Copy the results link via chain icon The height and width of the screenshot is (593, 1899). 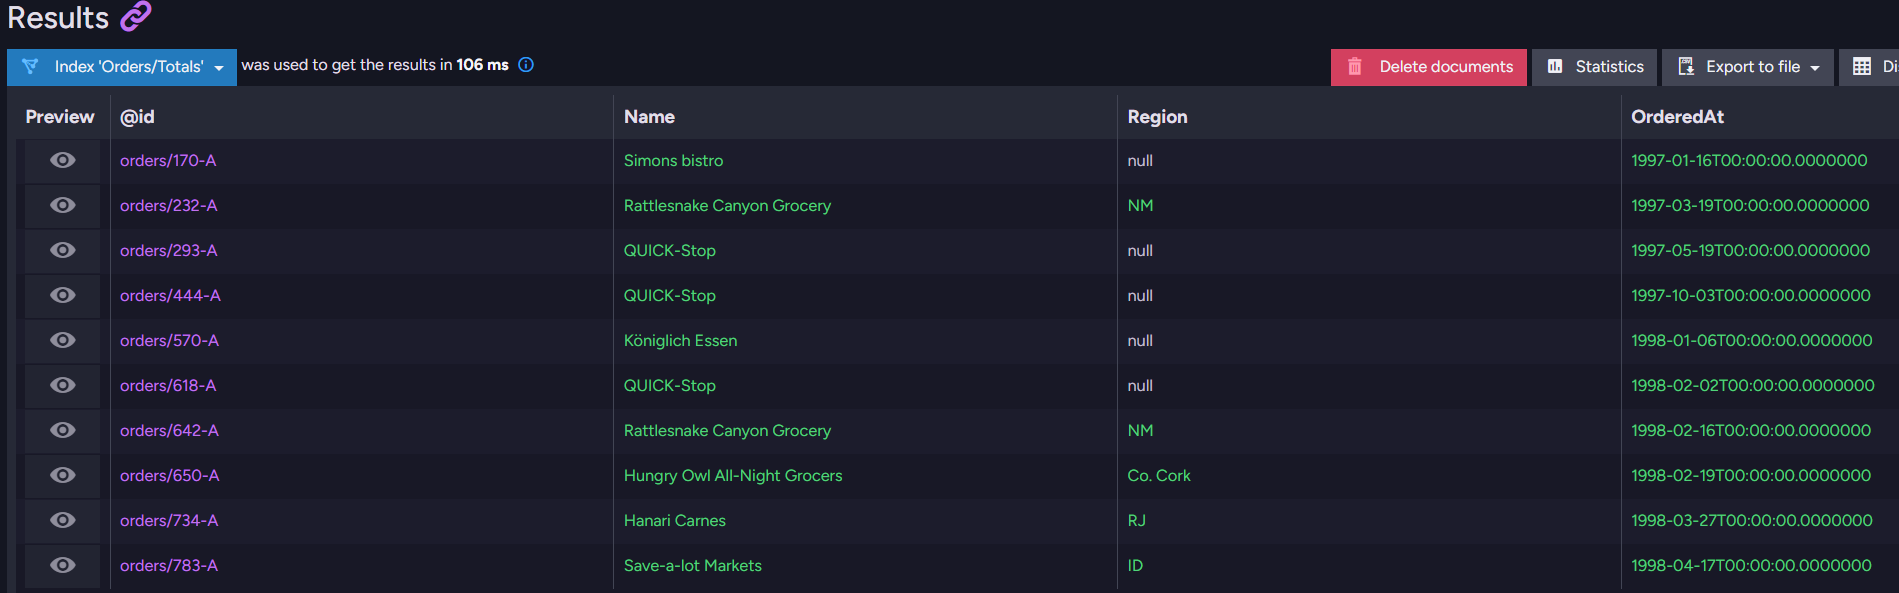click(x=135, y=16)
